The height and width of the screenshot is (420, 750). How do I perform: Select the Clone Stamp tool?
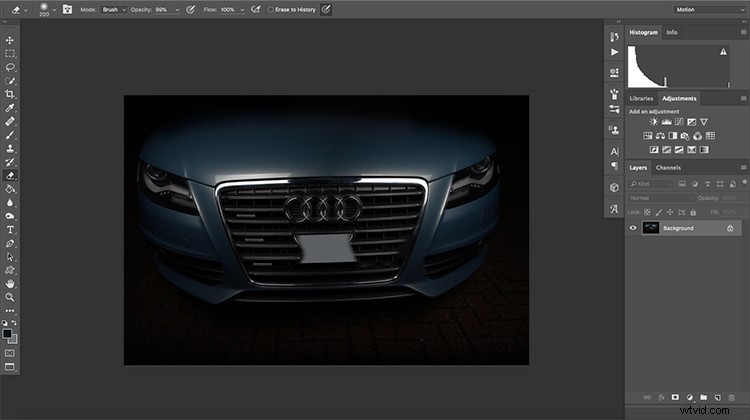tap(10, 148)
